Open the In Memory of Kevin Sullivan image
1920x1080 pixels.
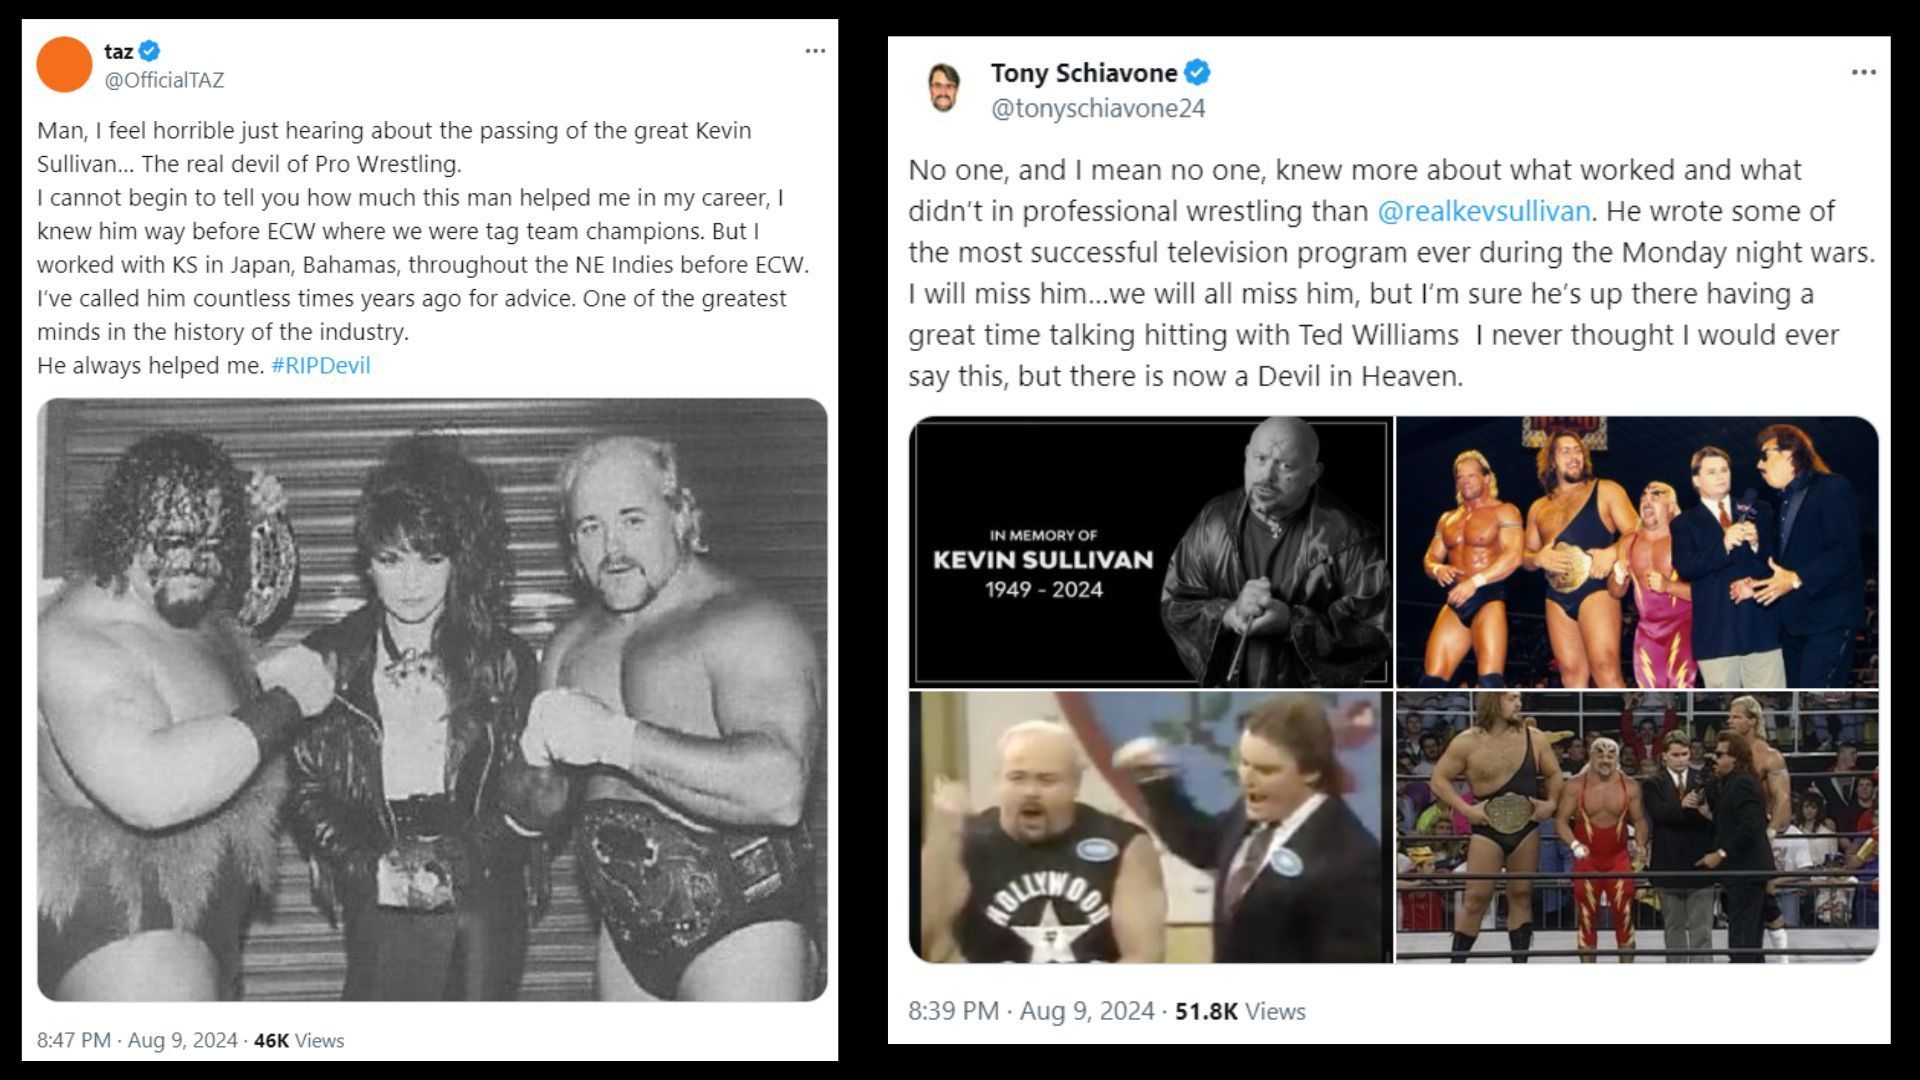coord(1150,551)
